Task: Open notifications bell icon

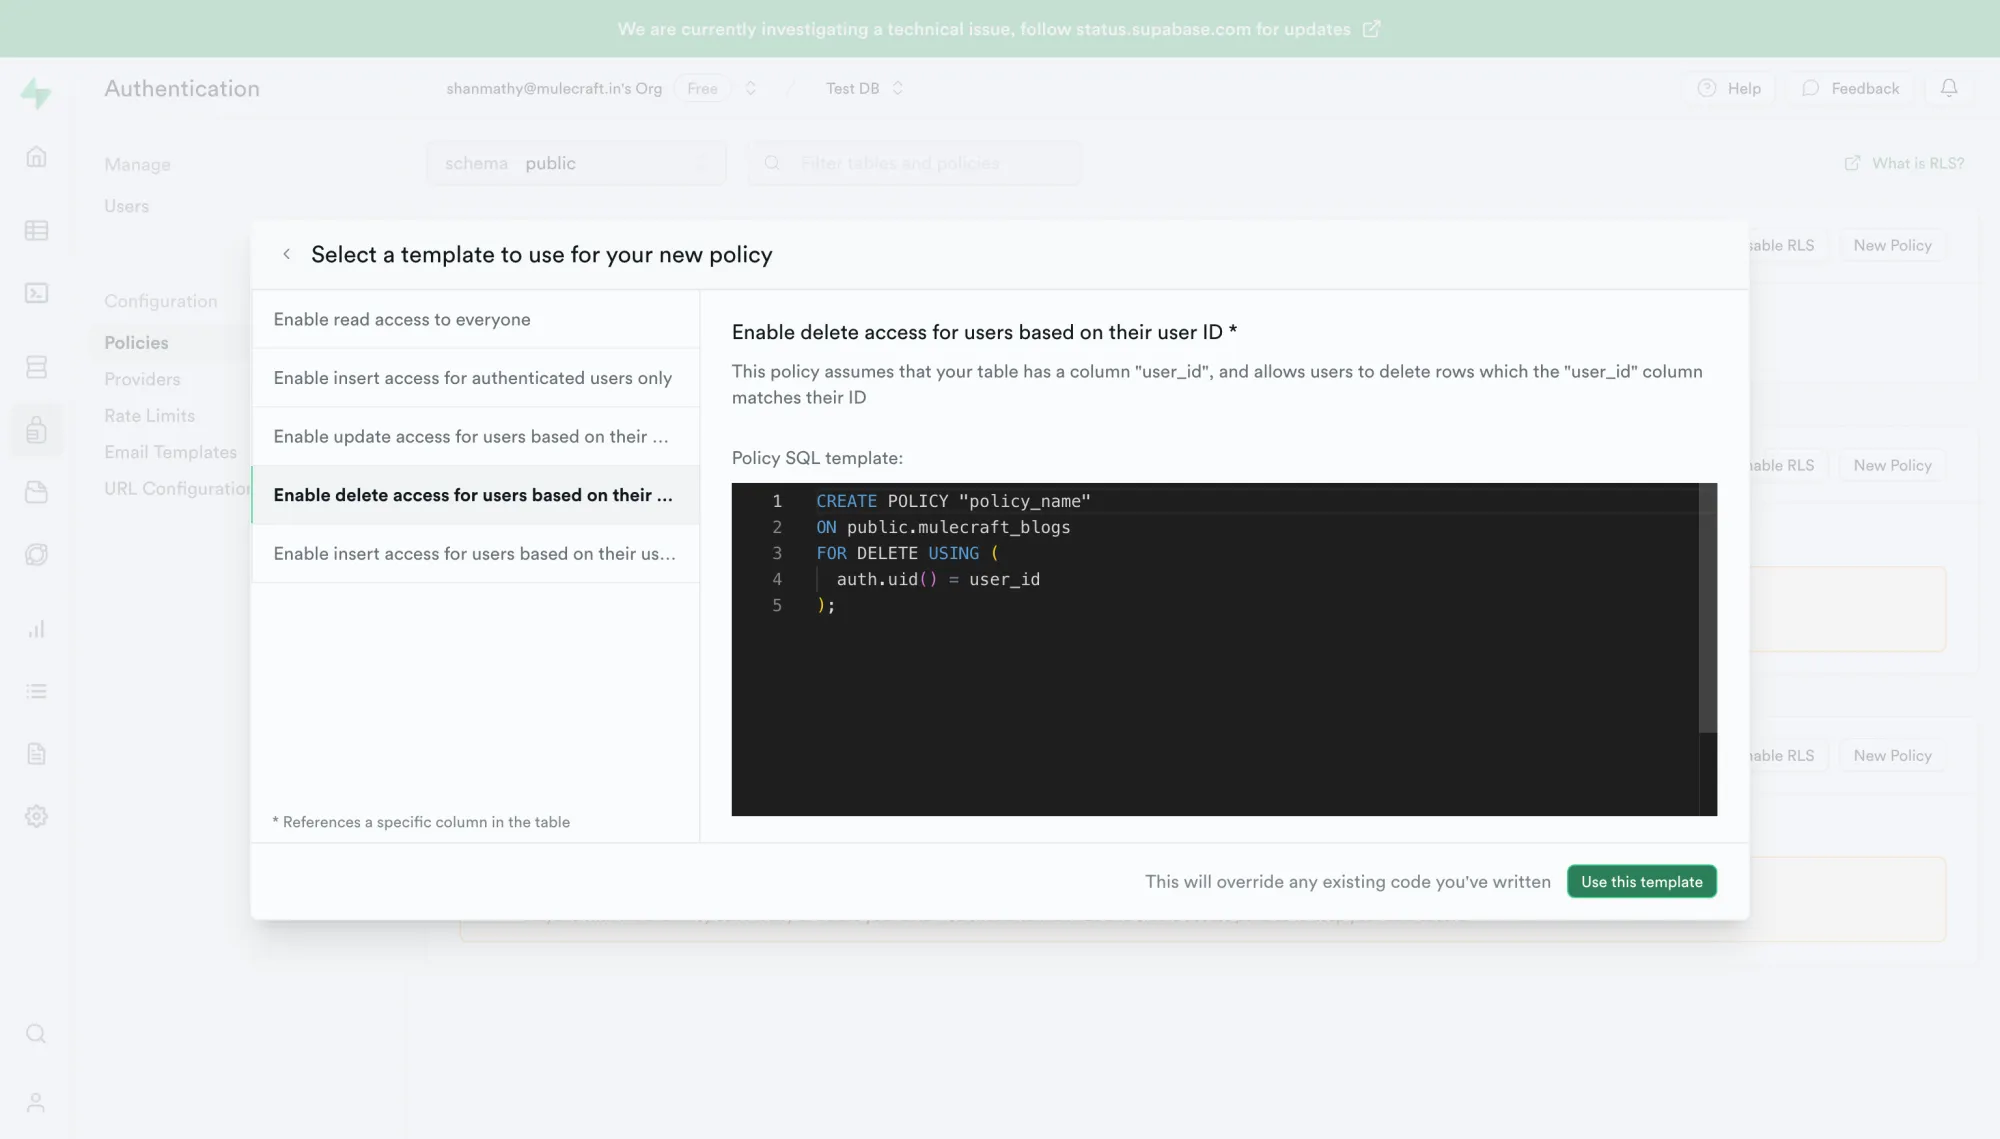Action: pos(1948,88)
